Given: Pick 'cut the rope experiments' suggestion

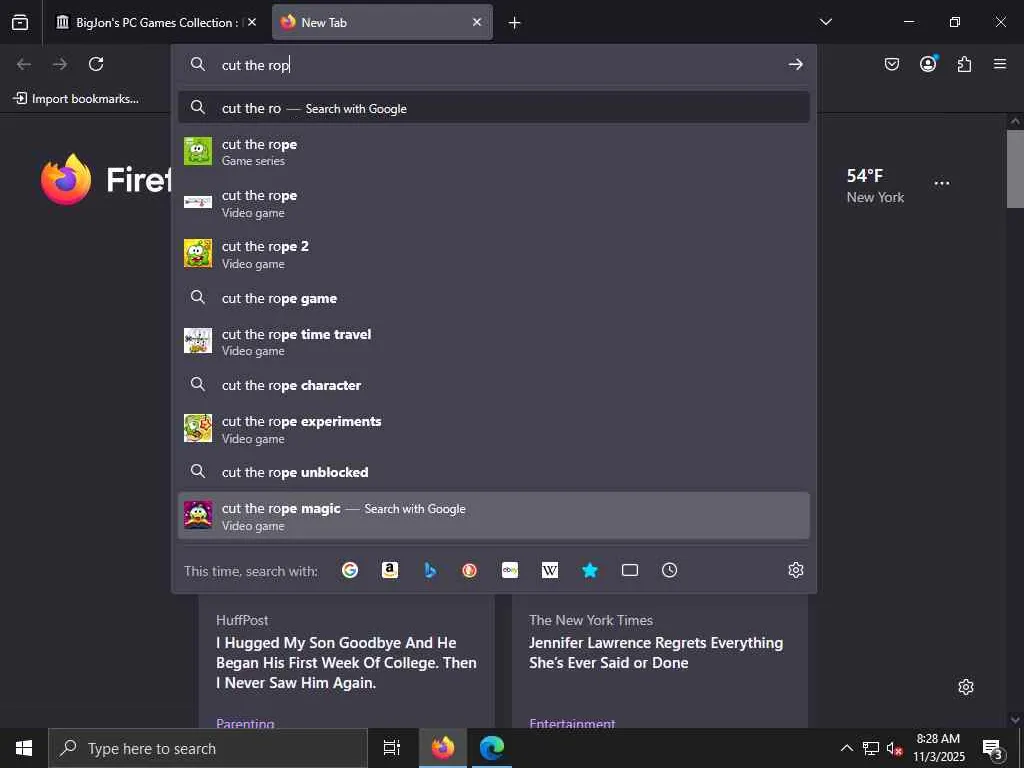Looking at the screenshot, I should [x=494, y=429].
